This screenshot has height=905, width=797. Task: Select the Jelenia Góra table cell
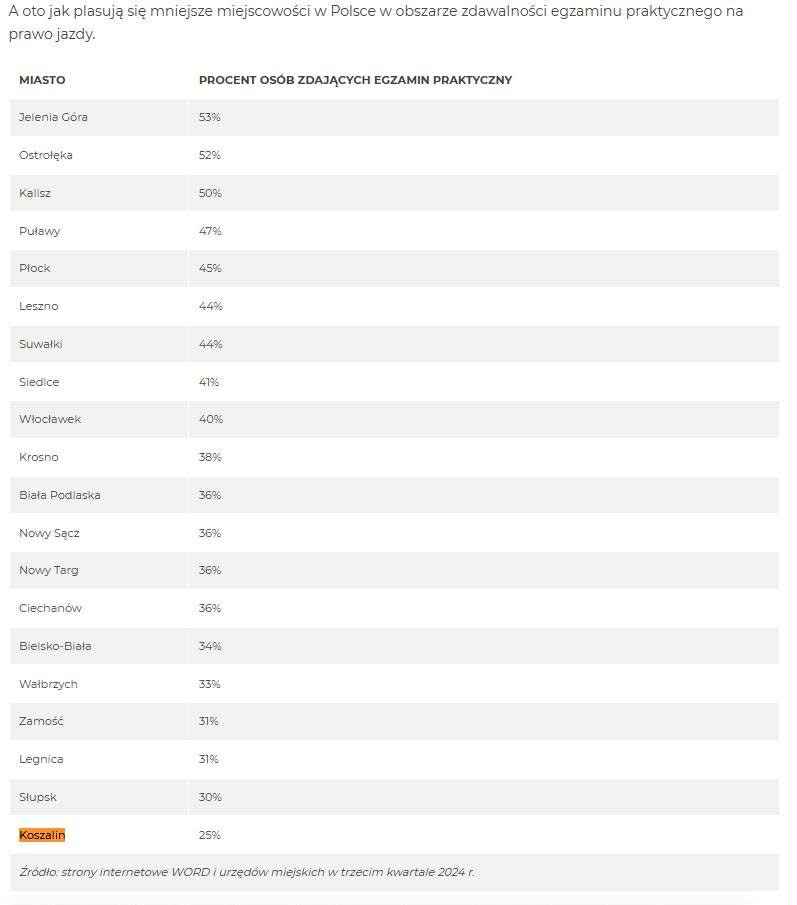coord(53,117)
